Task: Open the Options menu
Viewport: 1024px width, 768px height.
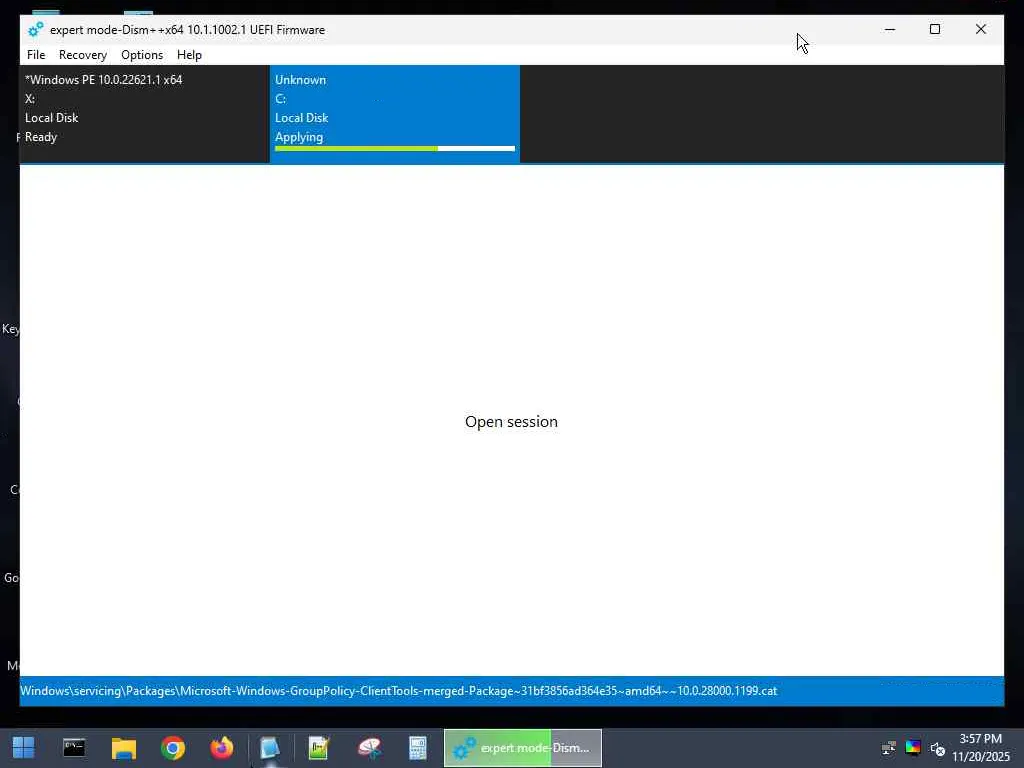Action: (142, 55)
